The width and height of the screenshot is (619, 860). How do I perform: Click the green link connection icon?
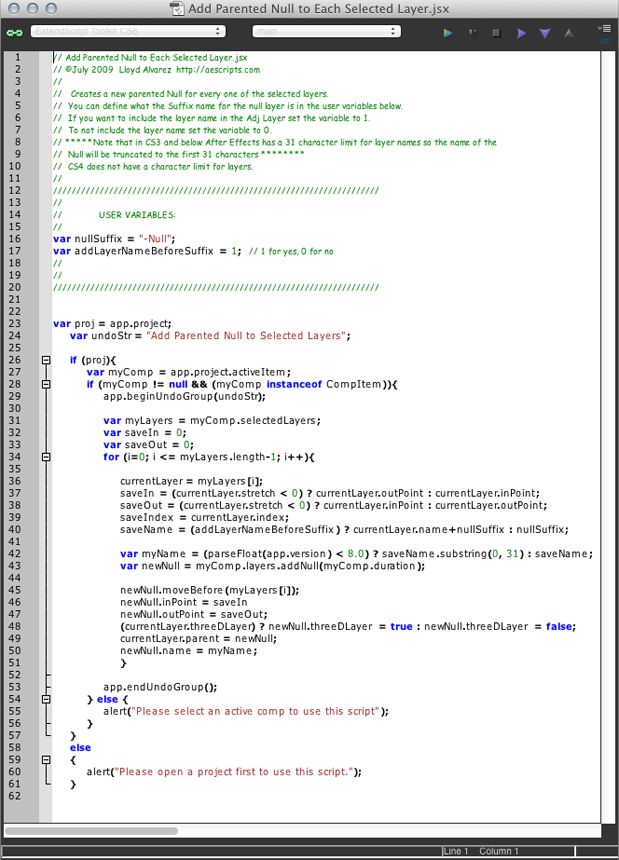(14, 32)
